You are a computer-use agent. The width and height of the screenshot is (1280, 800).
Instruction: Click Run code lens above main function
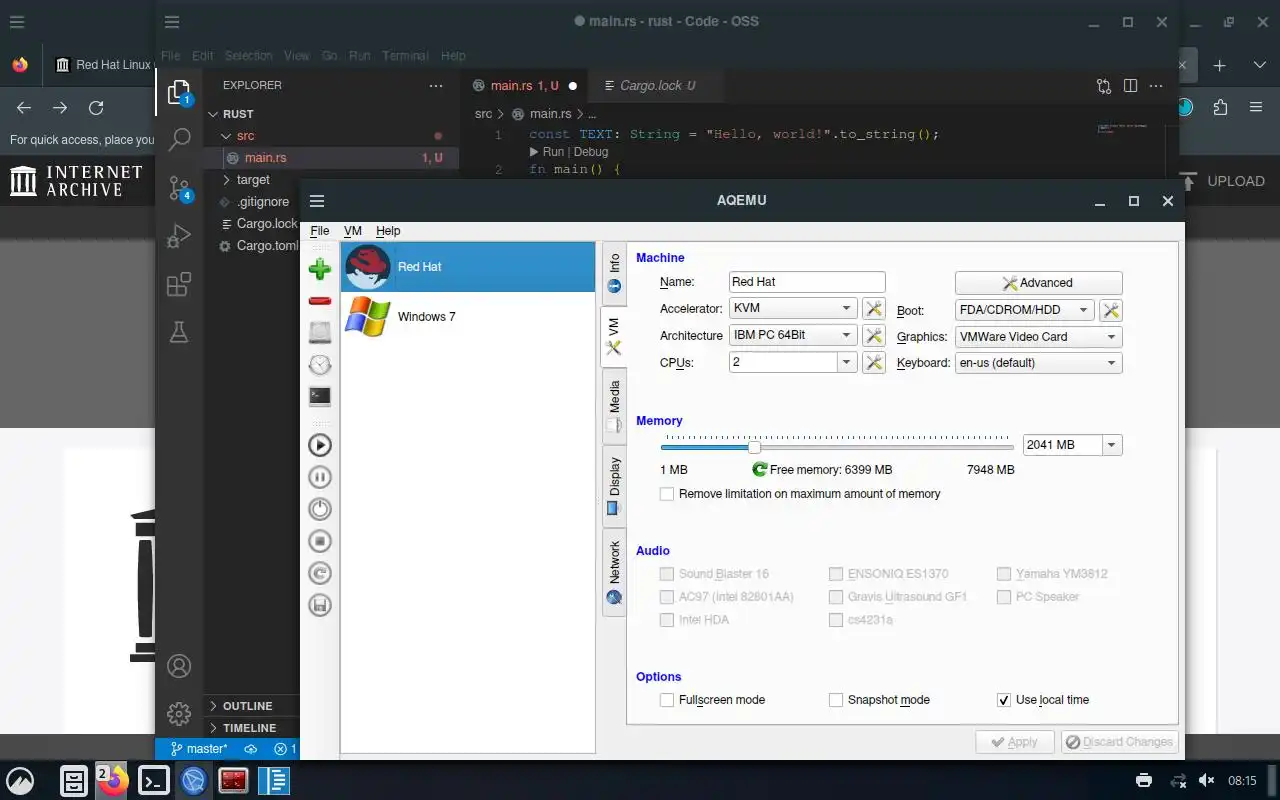pyautogui.click(x=553, y=152)
